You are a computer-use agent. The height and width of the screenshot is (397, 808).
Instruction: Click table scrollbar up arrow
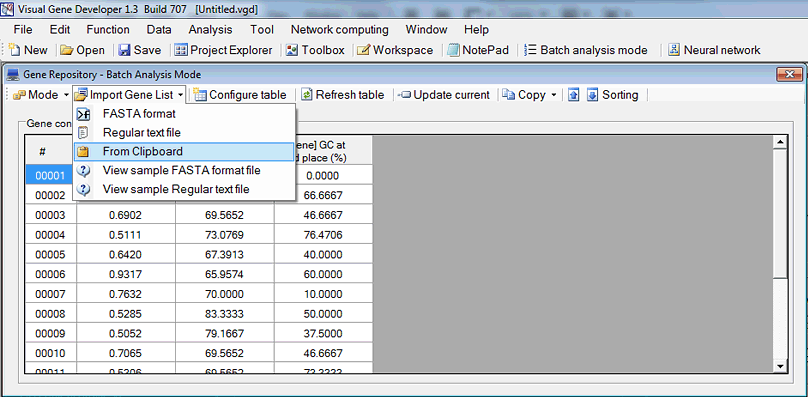(780, 142)
